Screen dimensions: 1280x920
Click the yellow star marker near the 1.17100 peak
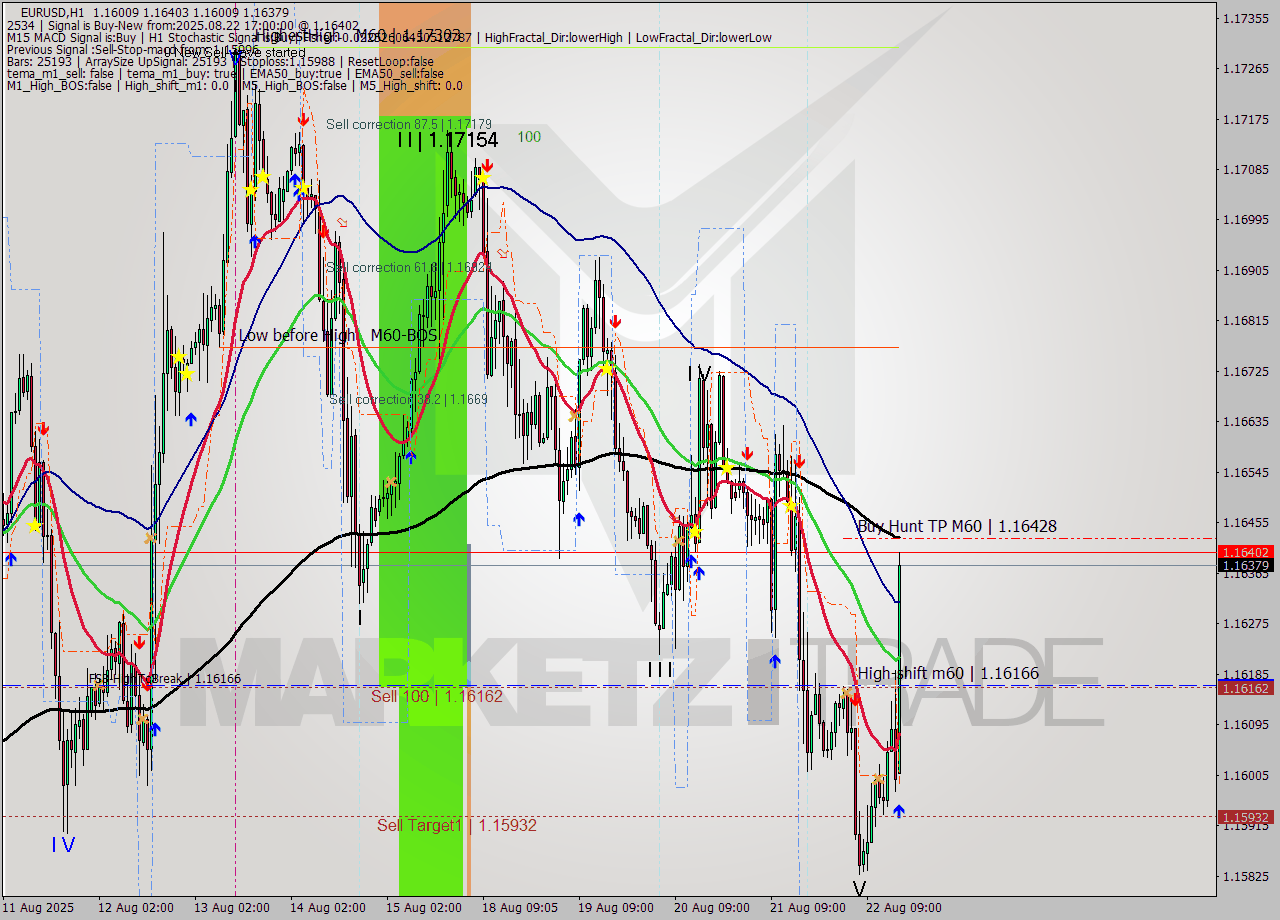pos(484,177)
